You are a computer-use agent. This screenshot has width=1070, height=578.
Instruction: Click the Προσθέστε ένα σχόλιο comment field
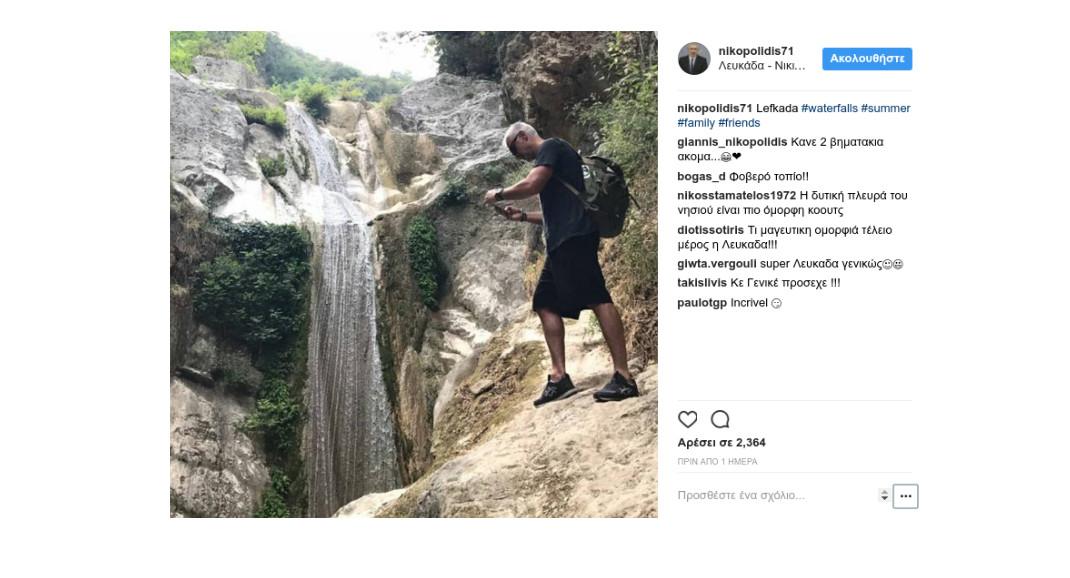pyautogui.click(x=776, y=495)
